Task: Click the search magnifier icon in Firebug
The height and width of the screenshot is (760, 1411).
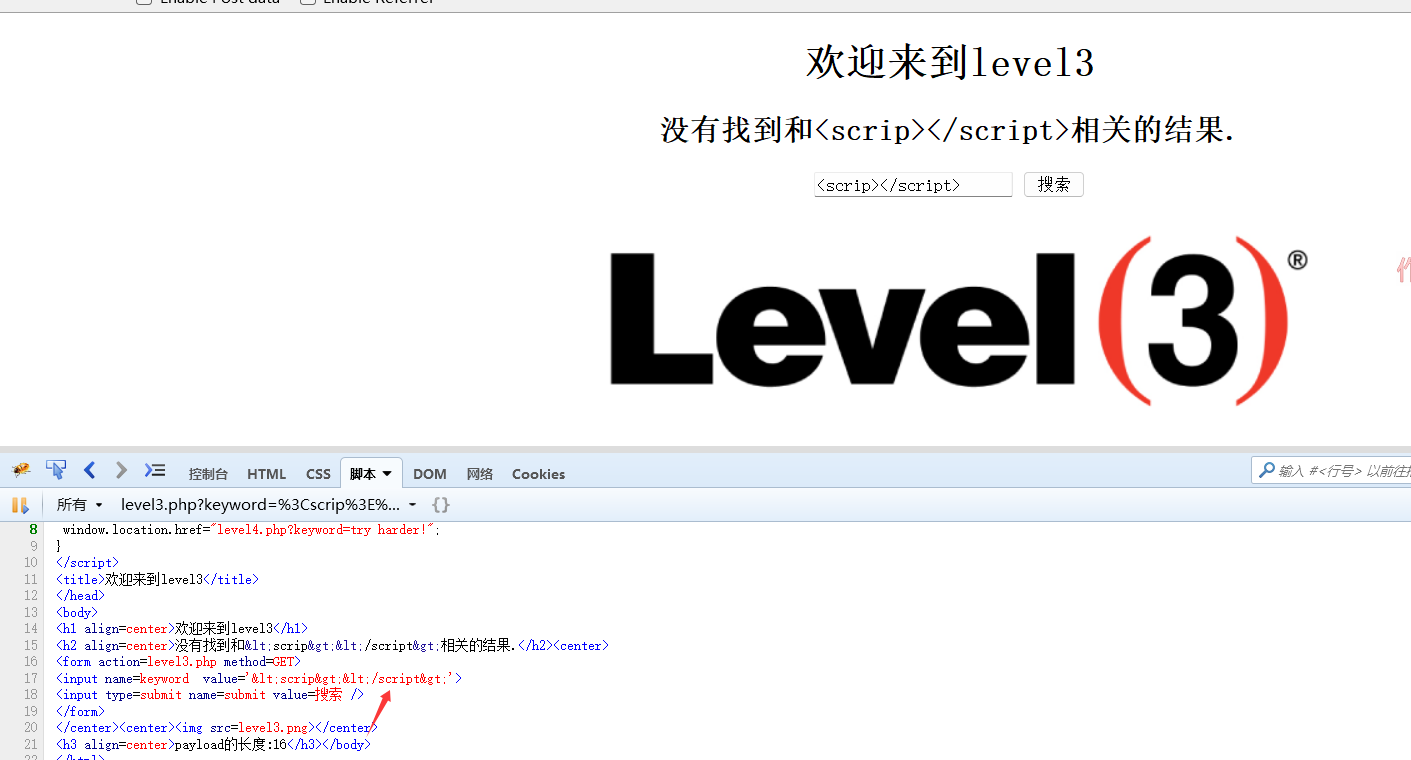Action: click(1267, 470)
